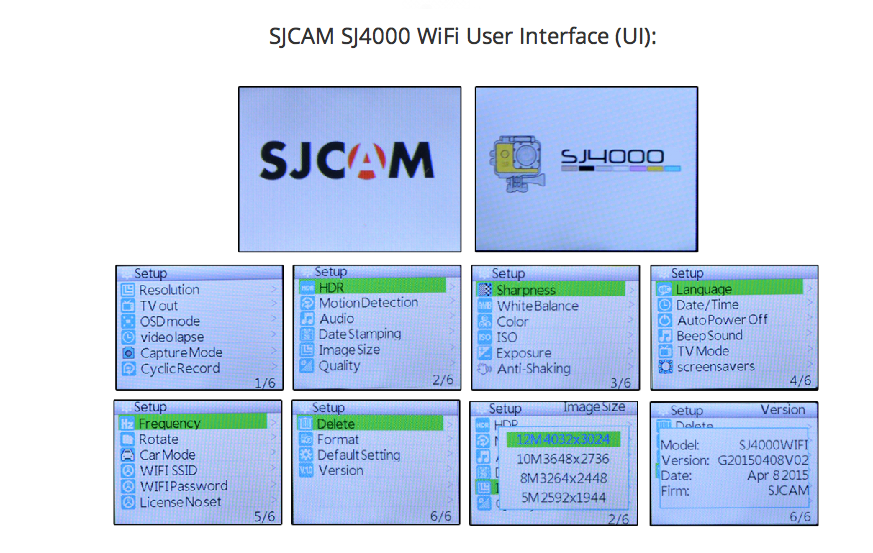Screen dimensions: 873x553
Task: Click the Car Mode car icon
Action: click(x=127, y=455)
